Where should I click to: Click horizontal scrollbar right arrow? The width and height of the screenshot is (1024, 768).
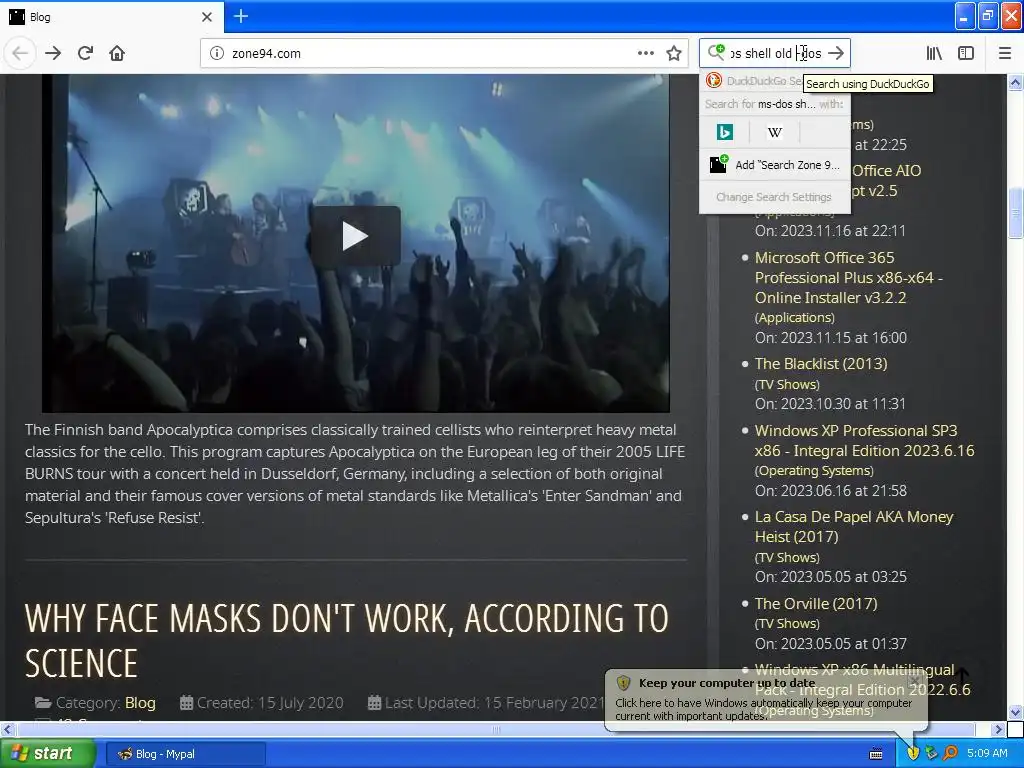(999, 729)
